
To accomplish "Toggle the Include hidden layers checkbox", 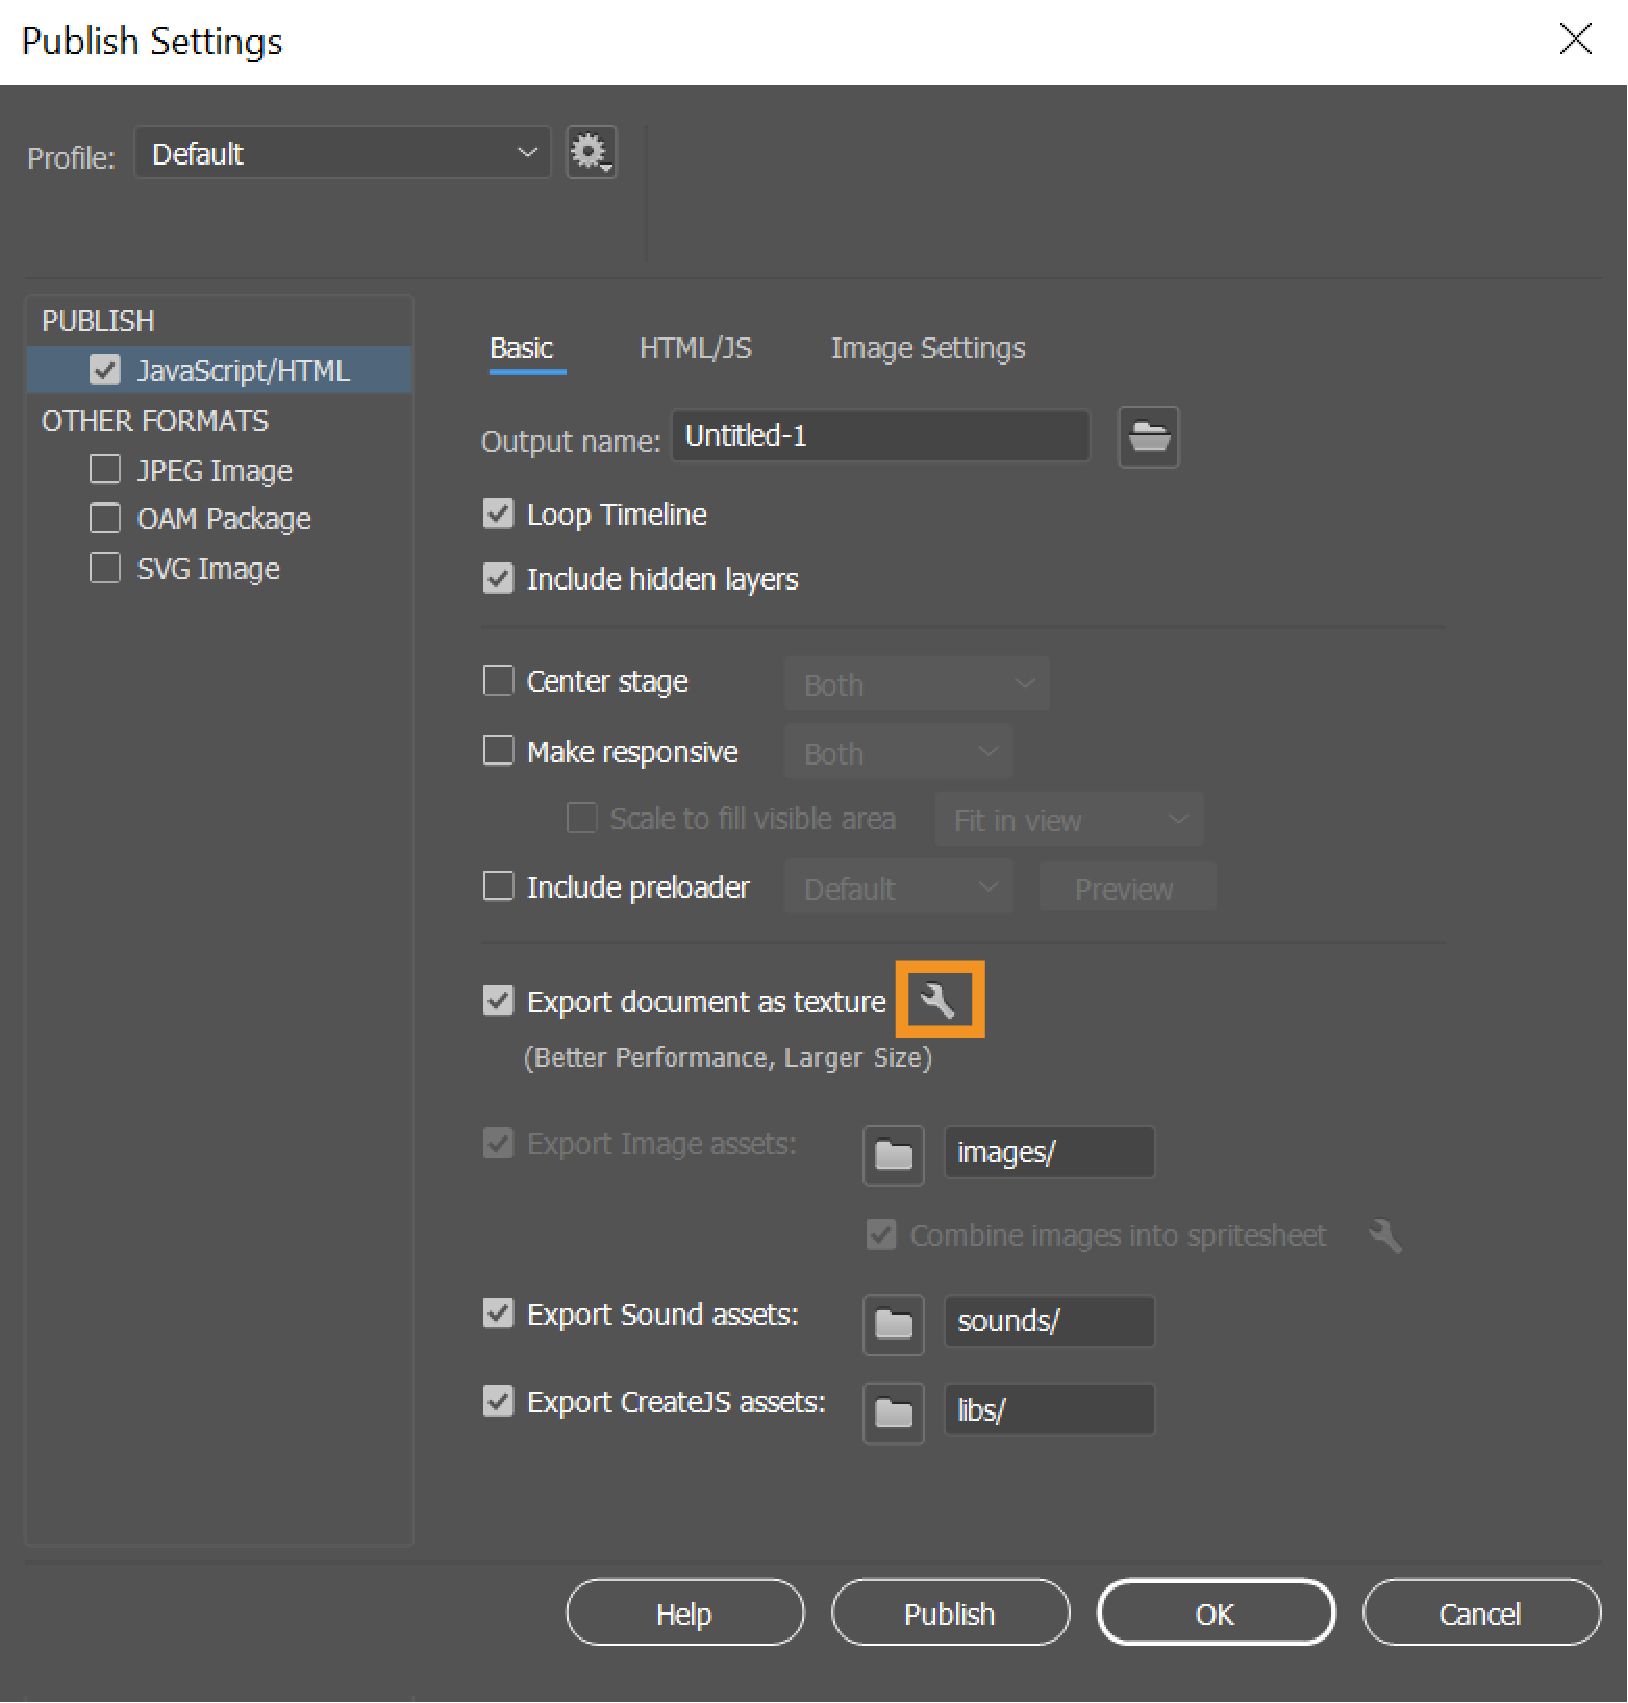I will point(498,579).
